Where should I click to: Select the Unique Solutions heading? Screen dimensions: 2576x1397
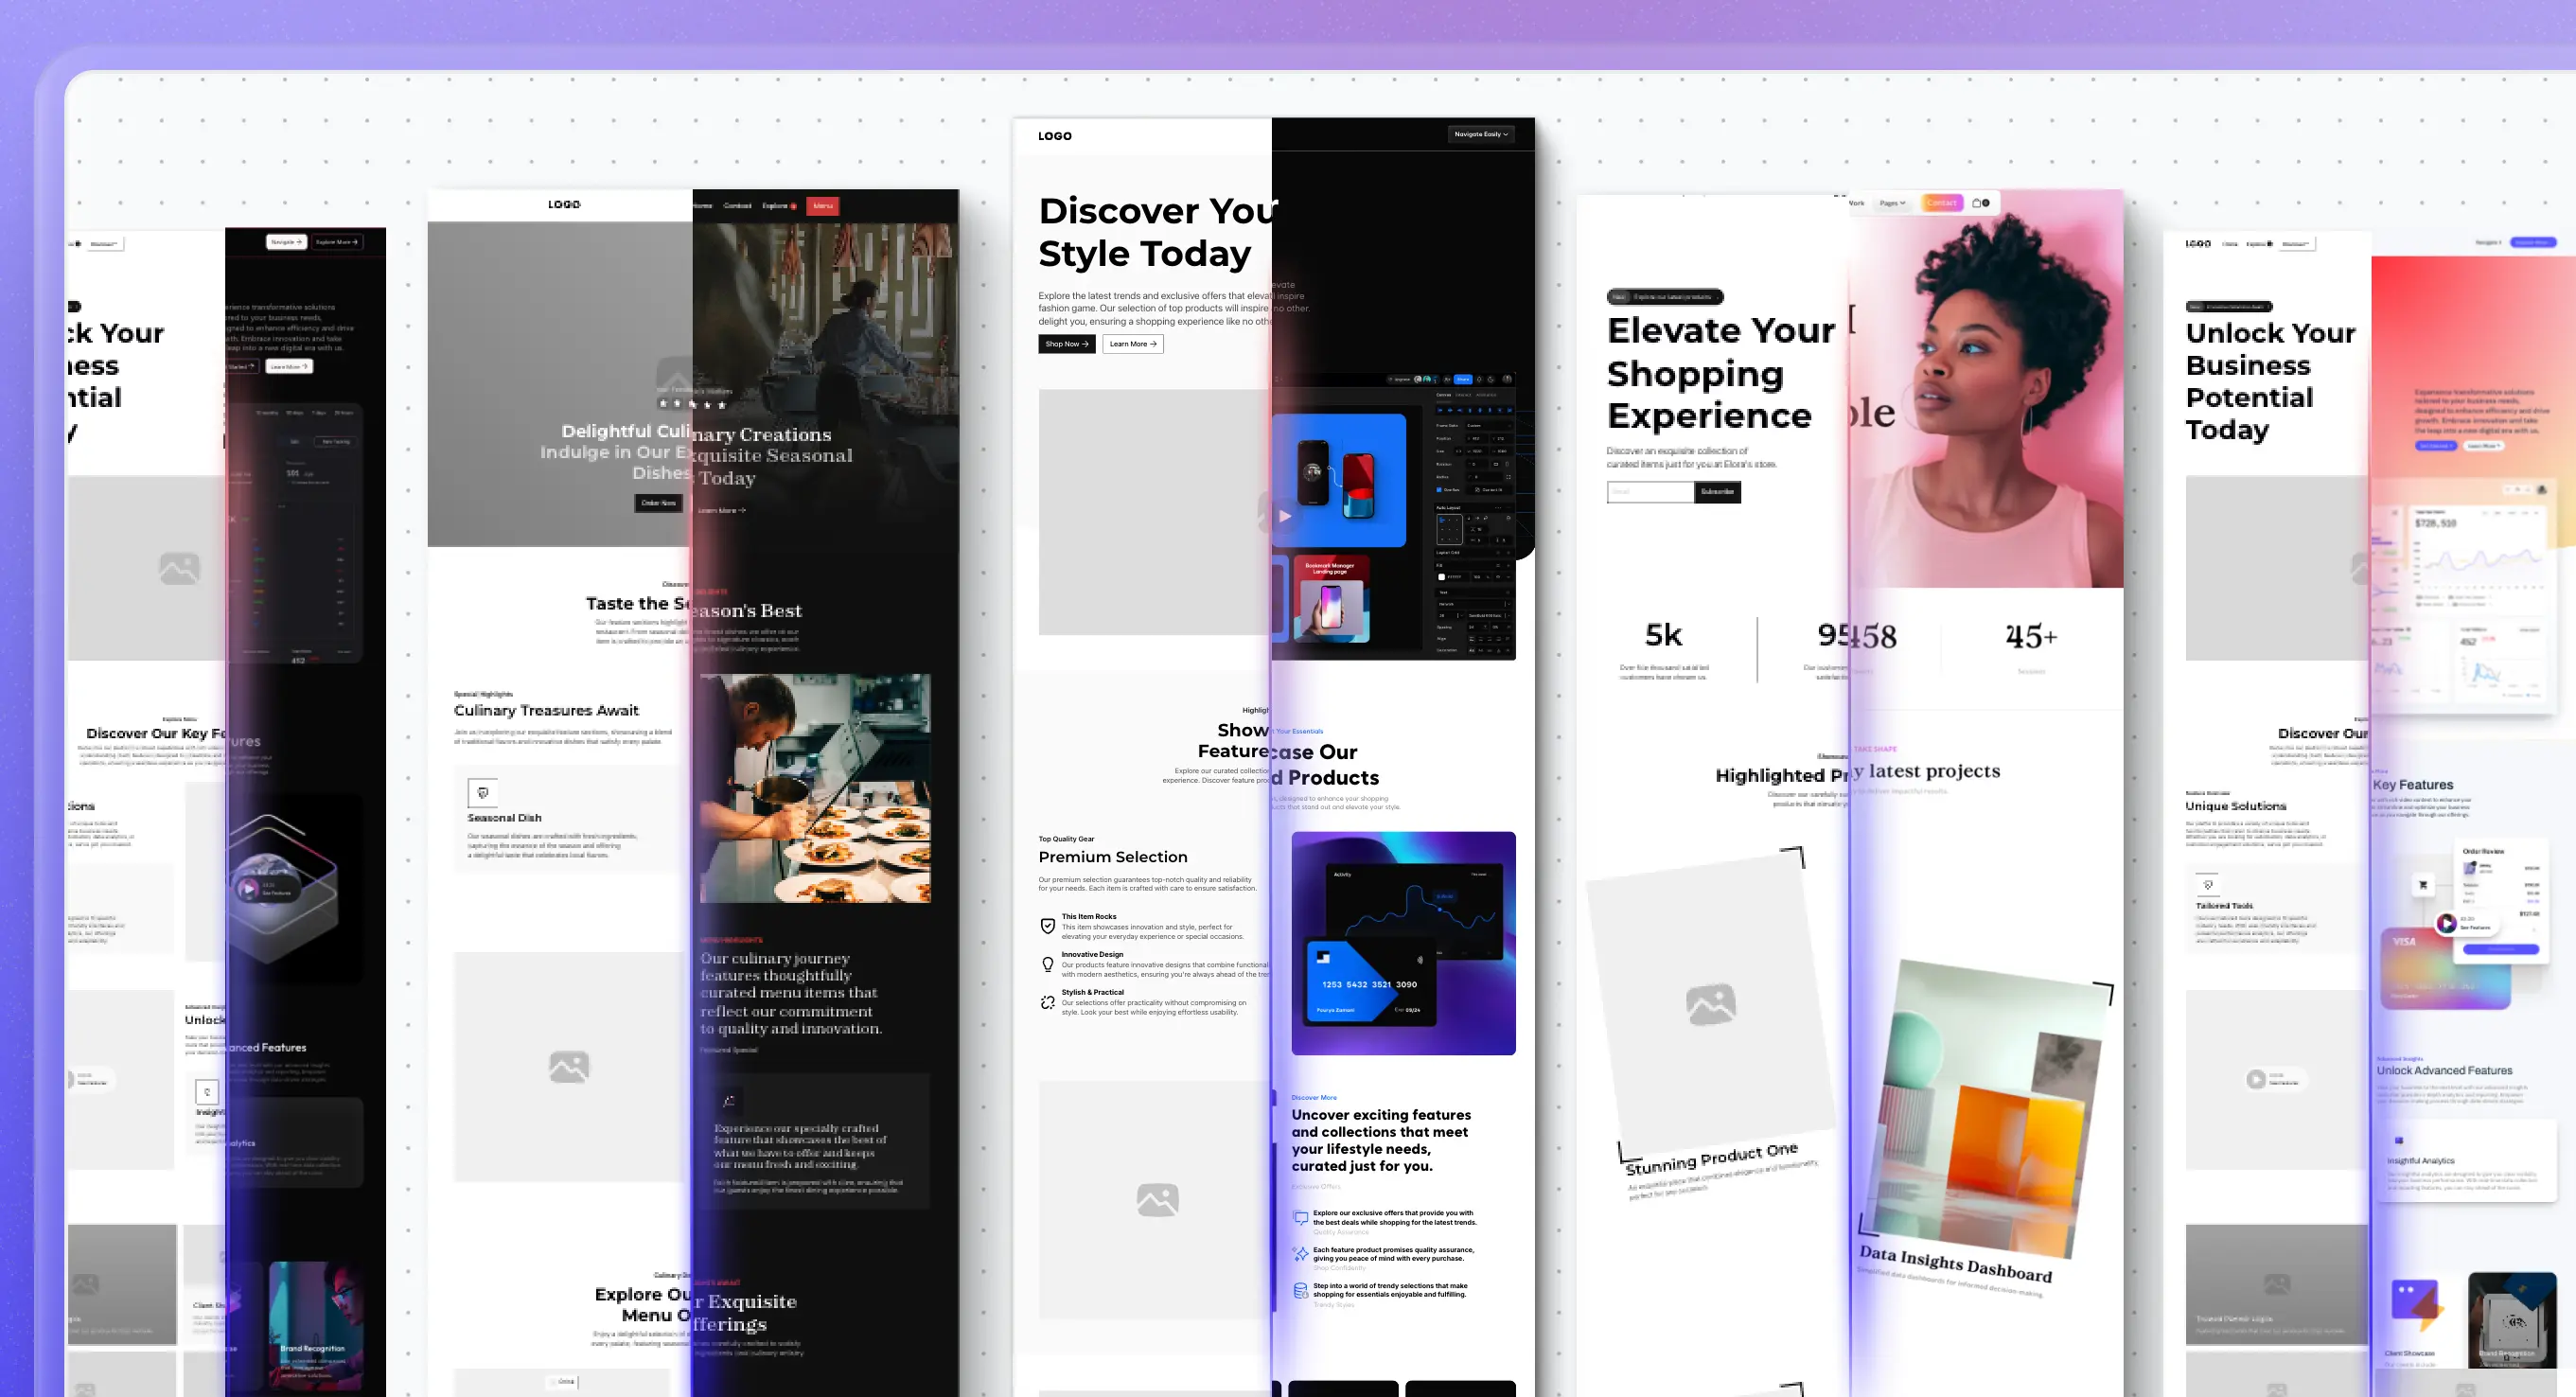tap(2236, 806)
